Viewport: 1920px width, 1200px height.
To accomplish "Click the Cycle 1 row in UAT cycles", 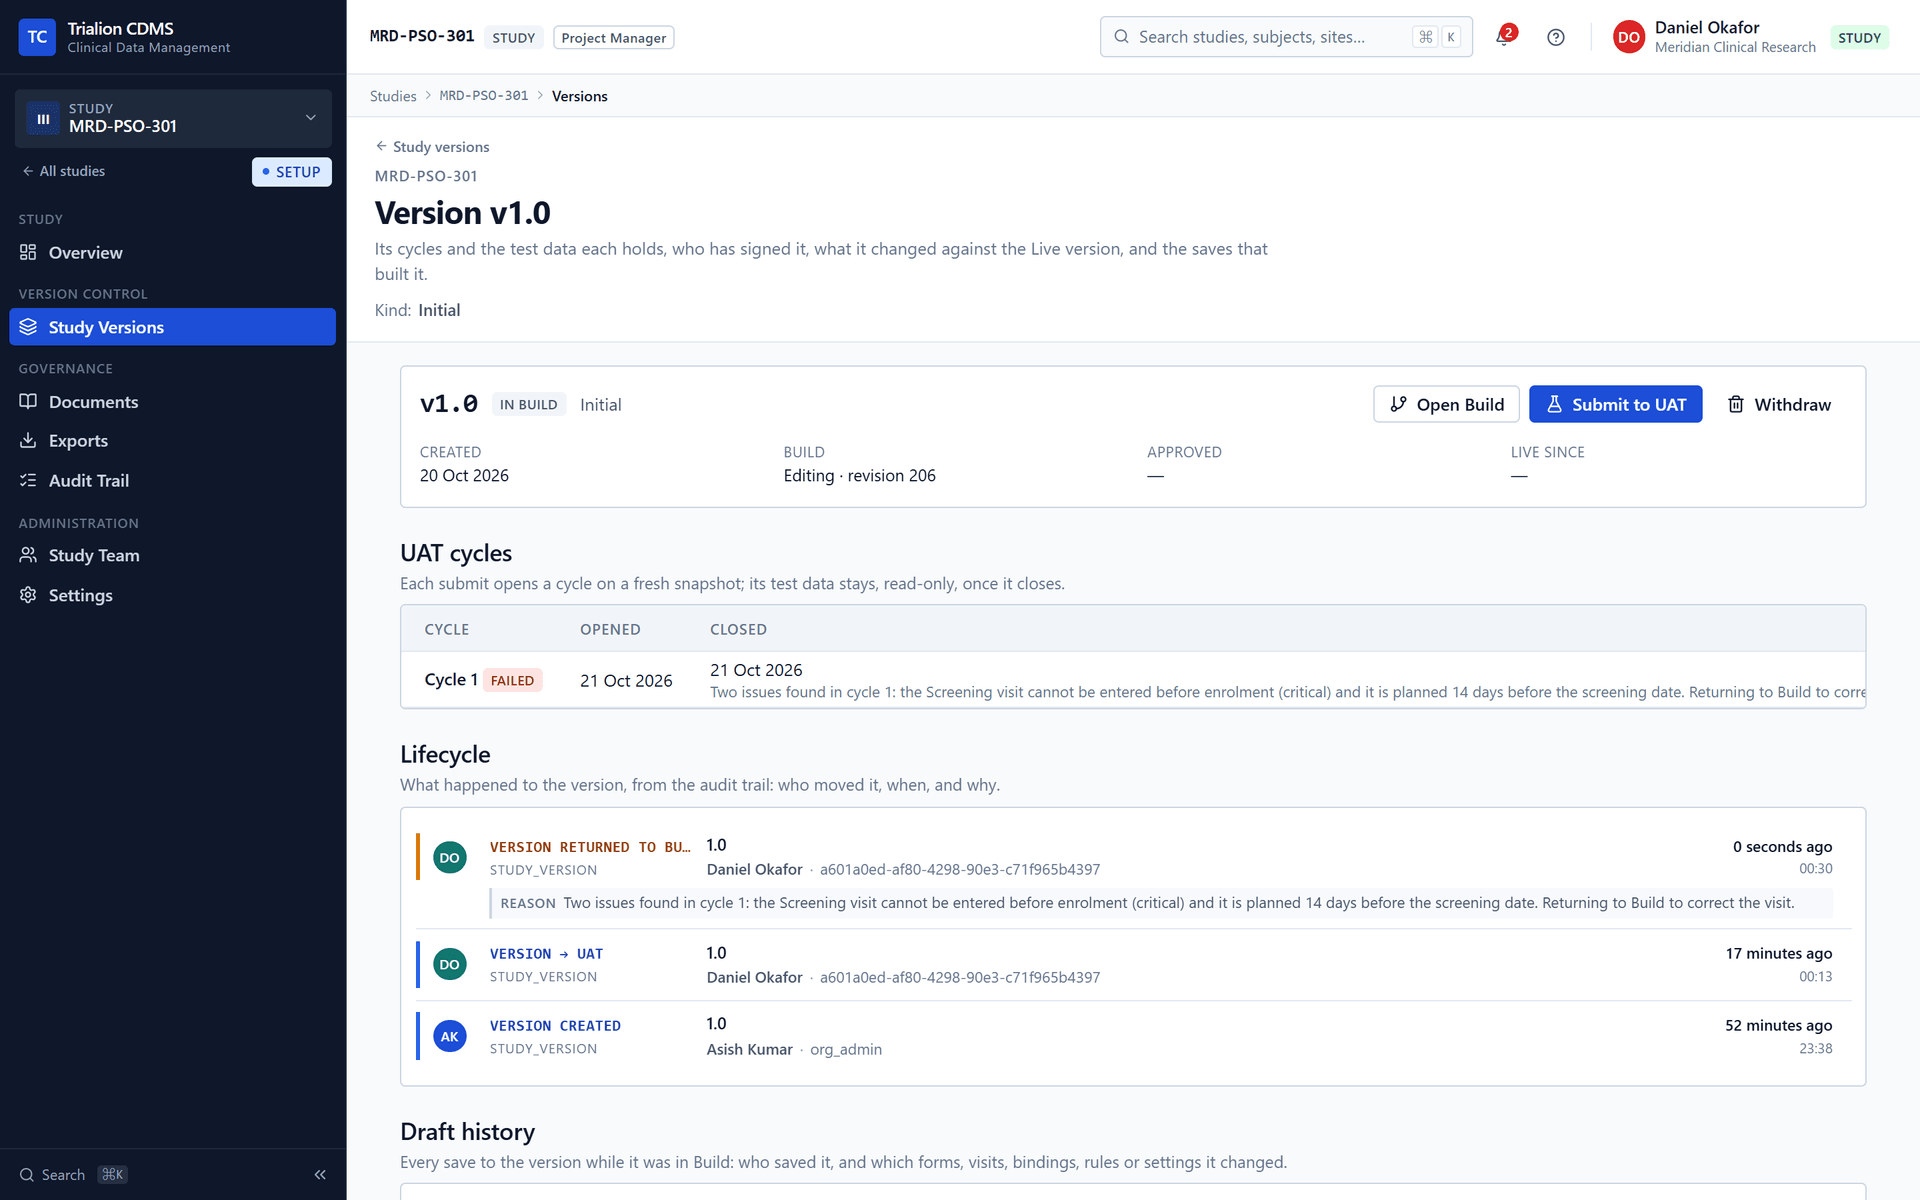I will pyautogui.click(x=1132, y=680).
